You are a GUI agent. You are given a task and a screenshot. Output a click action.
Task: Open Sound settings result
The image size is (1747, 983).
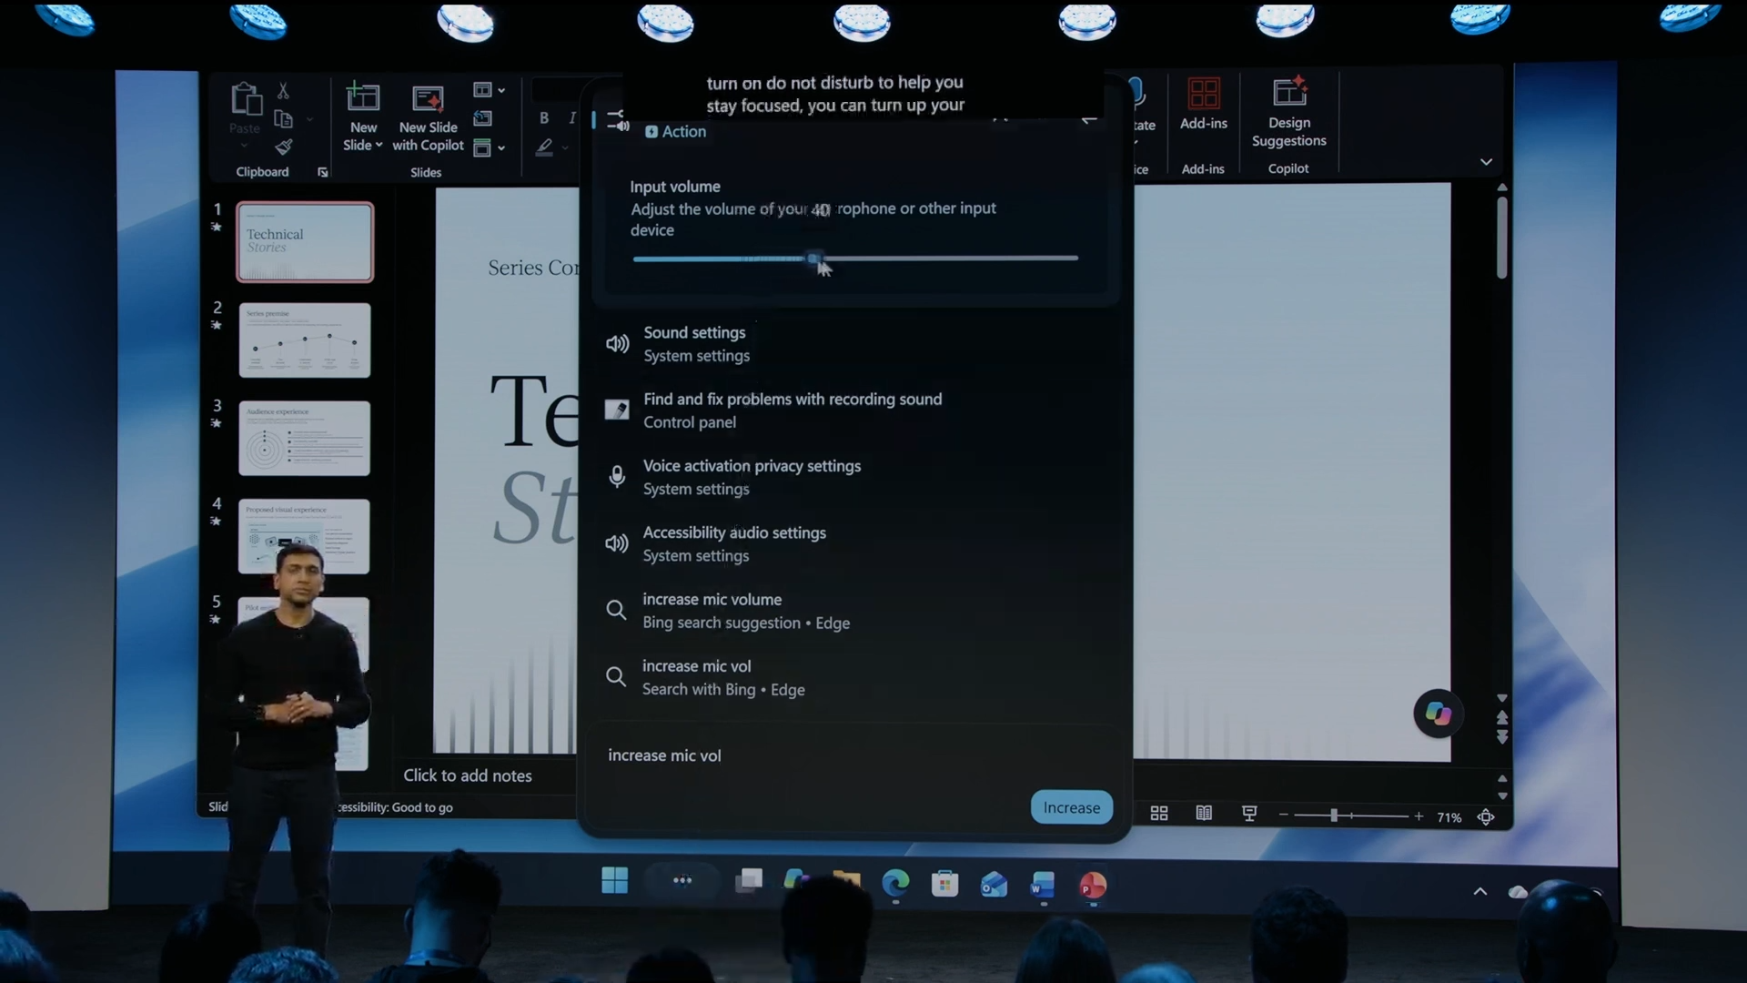click(x=855, y=344)
